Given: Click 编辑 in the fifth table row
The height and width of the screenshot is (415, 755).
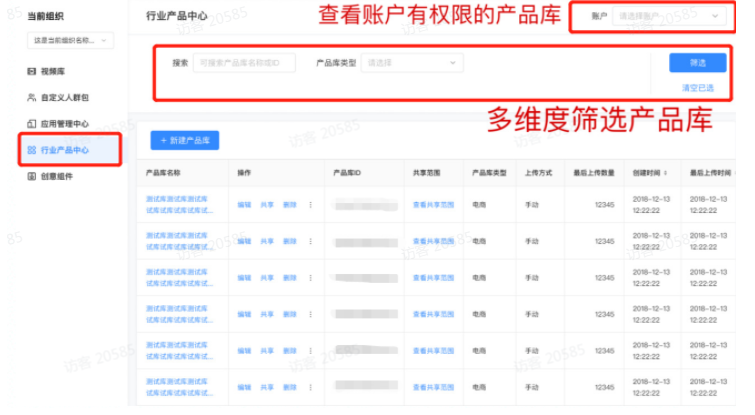Looking at the screenshot, I should pos(244,351).
